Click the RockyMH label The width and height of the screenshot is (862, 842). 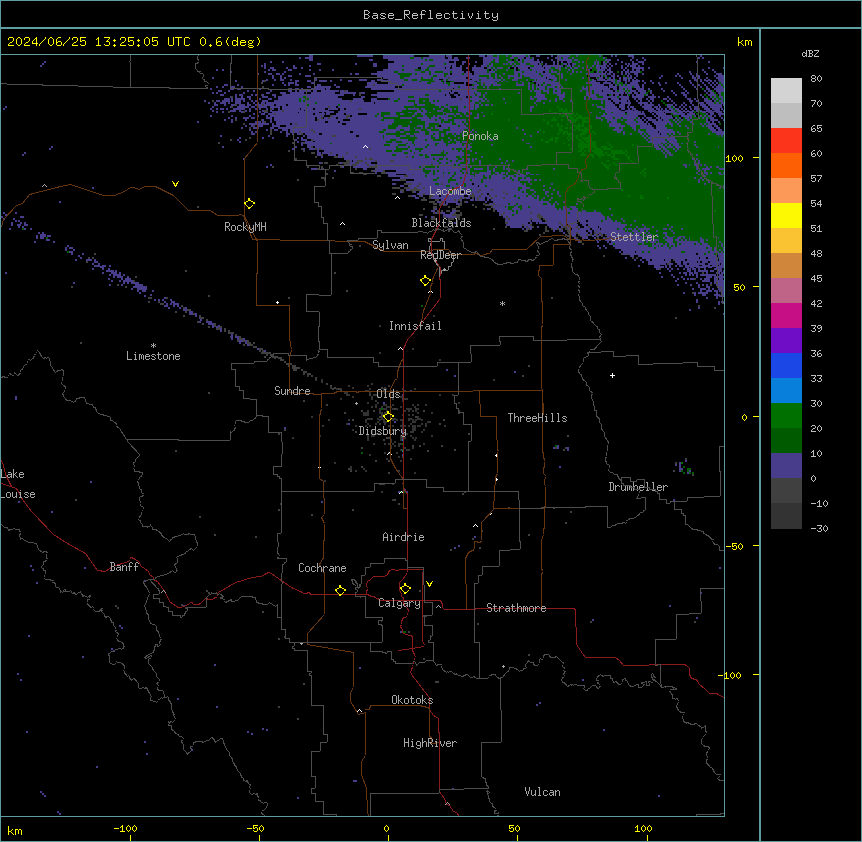click(x=245, y=227)
